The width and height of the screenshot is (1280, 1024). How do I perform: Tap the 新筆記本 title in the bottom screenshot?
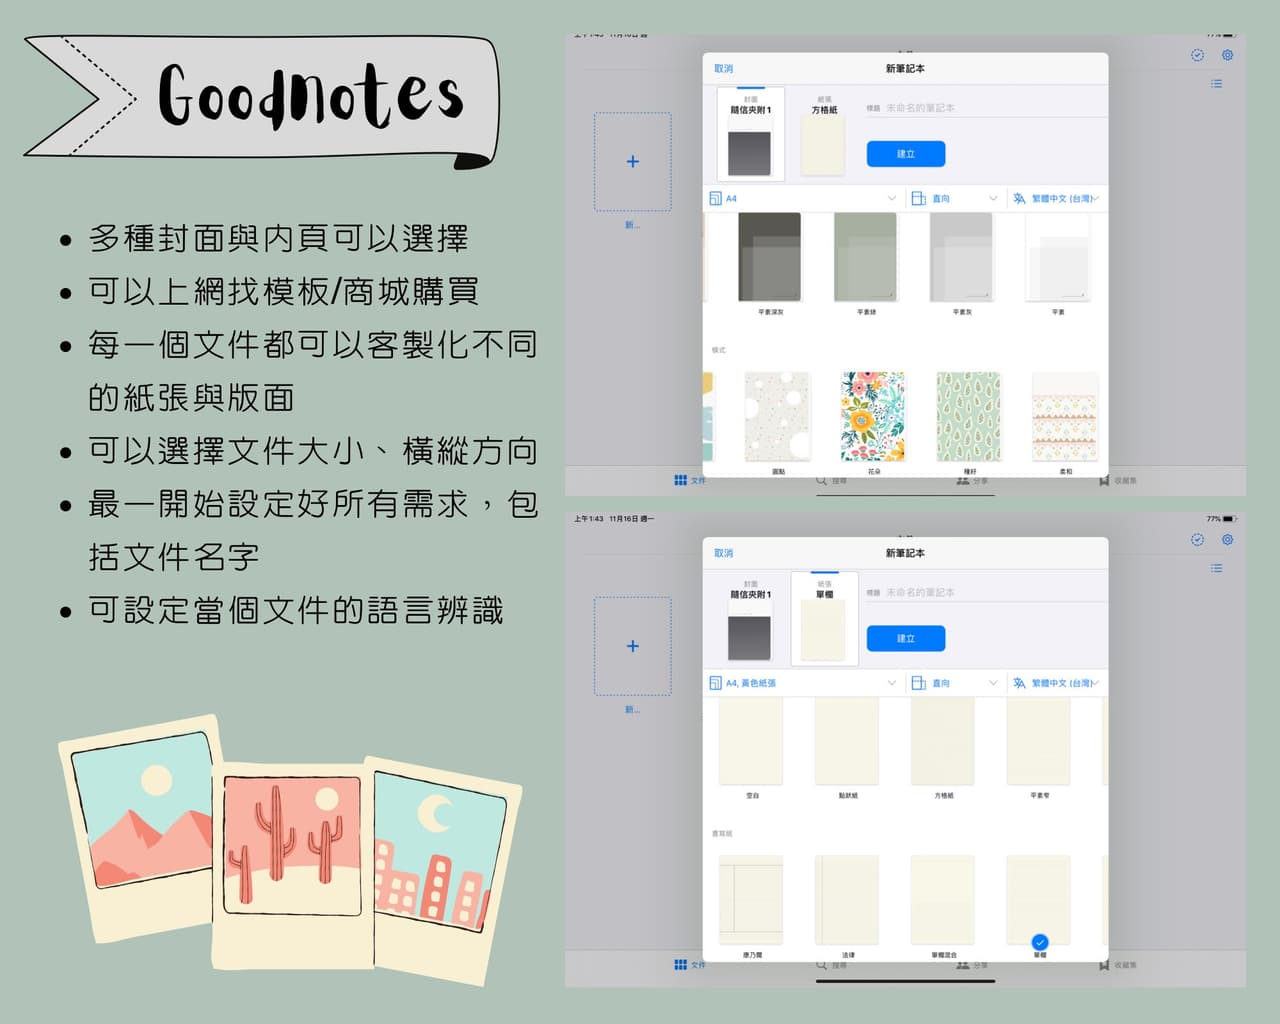pyautogui.click(x=905, y=553)
